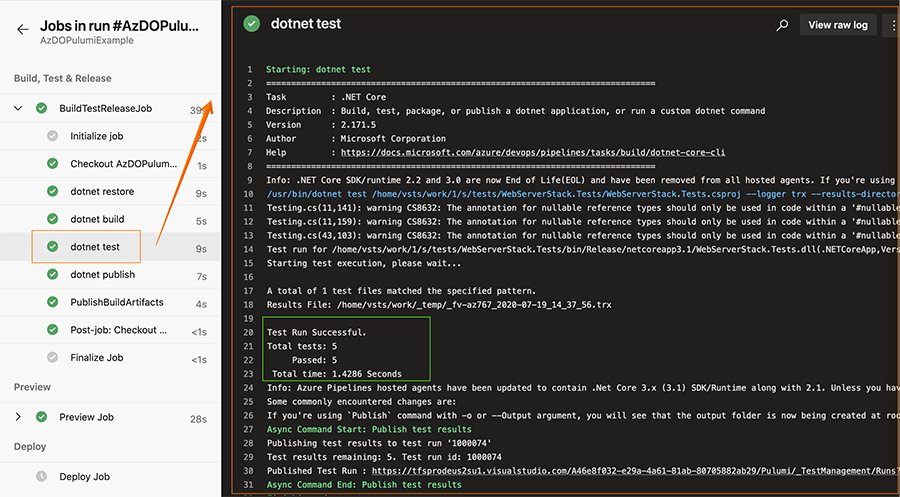Select the Finalize Job step
900x497 pixels.
coord(96,358)
